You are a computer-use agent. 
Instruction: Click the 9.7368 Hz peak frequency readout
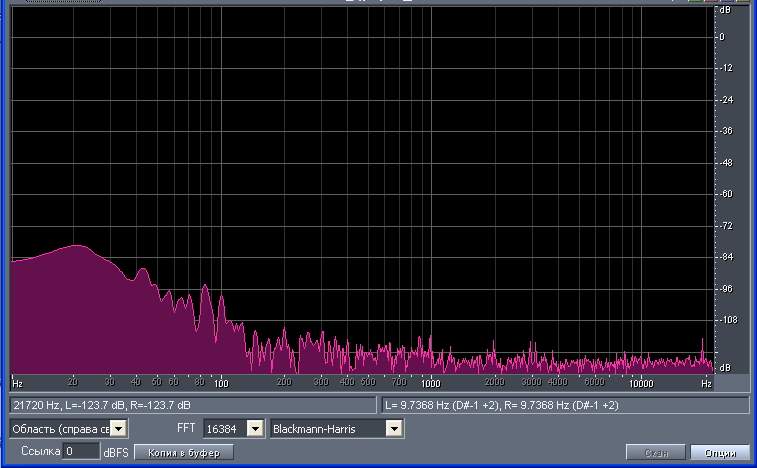click(x=565, y=405)
